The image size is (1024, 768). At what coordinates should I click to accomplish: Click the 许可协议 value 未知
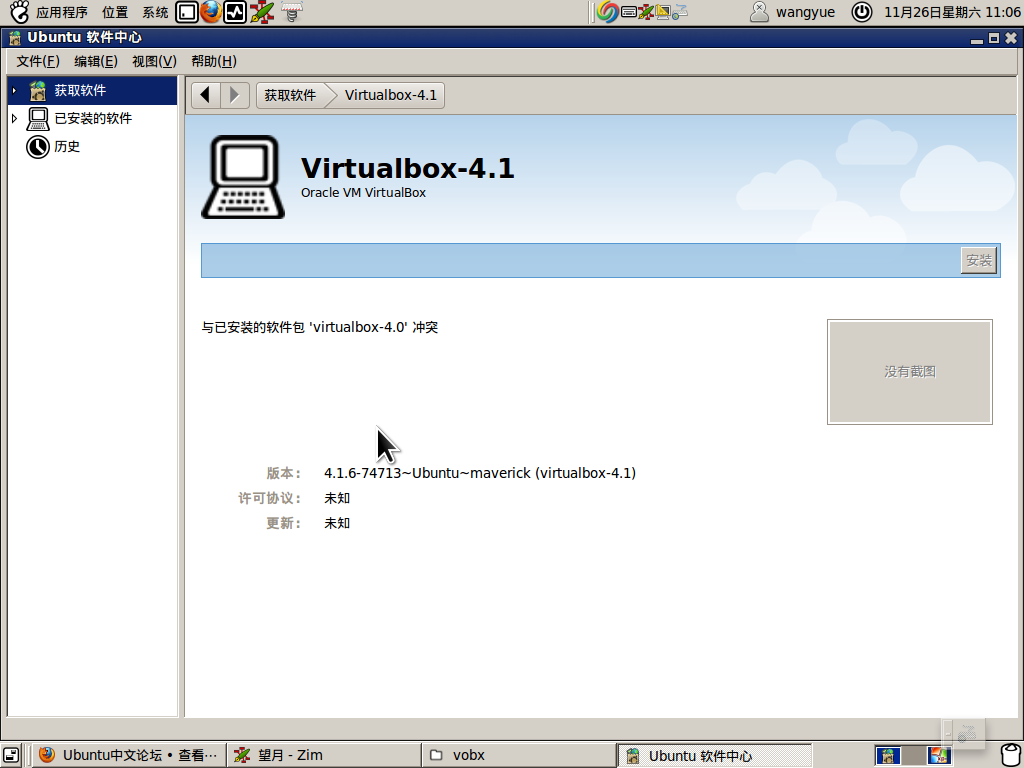pyautogui.click(x=337, y=498)
